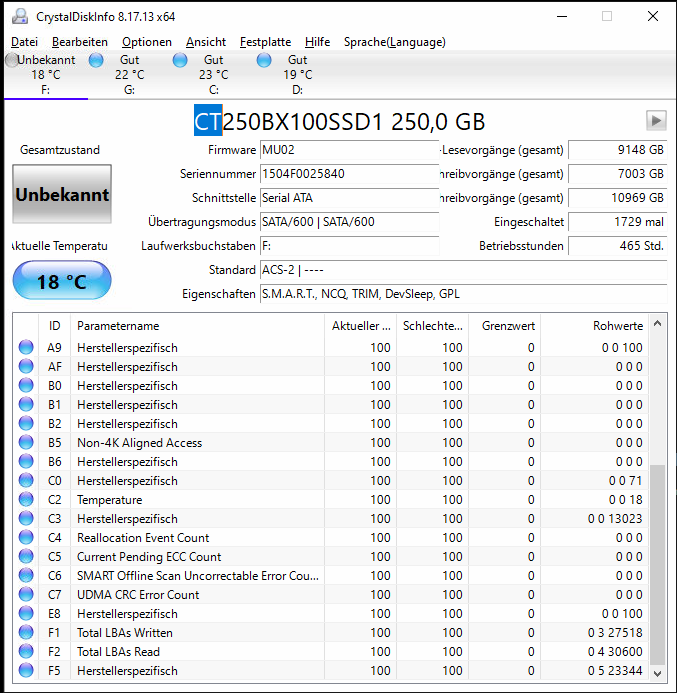This screenshot has width=677, height=693.
Task: Click the CrystalDiskInfo app icon in title bar
Action: pyautogui.click(x=20, y=16)
